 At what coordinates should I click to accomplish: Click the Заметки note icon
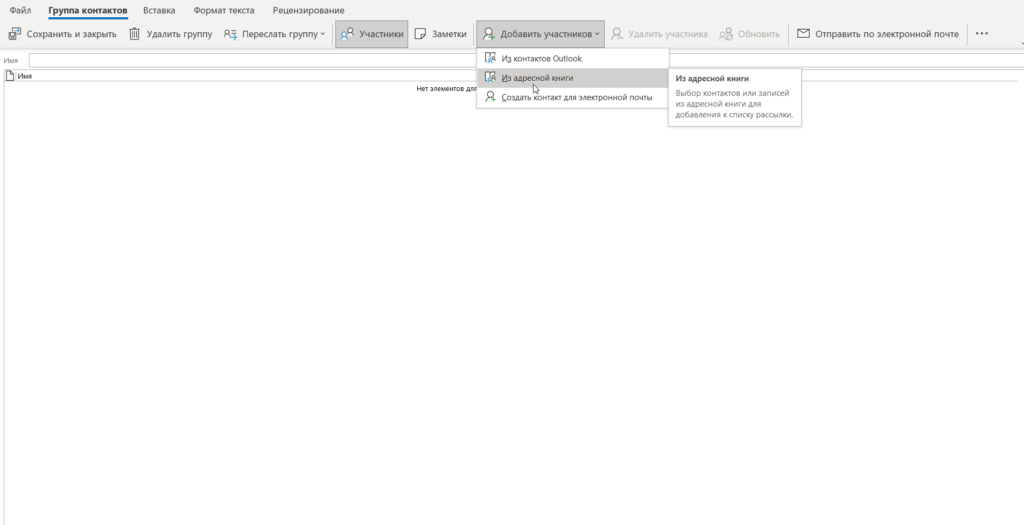[421, 33]
